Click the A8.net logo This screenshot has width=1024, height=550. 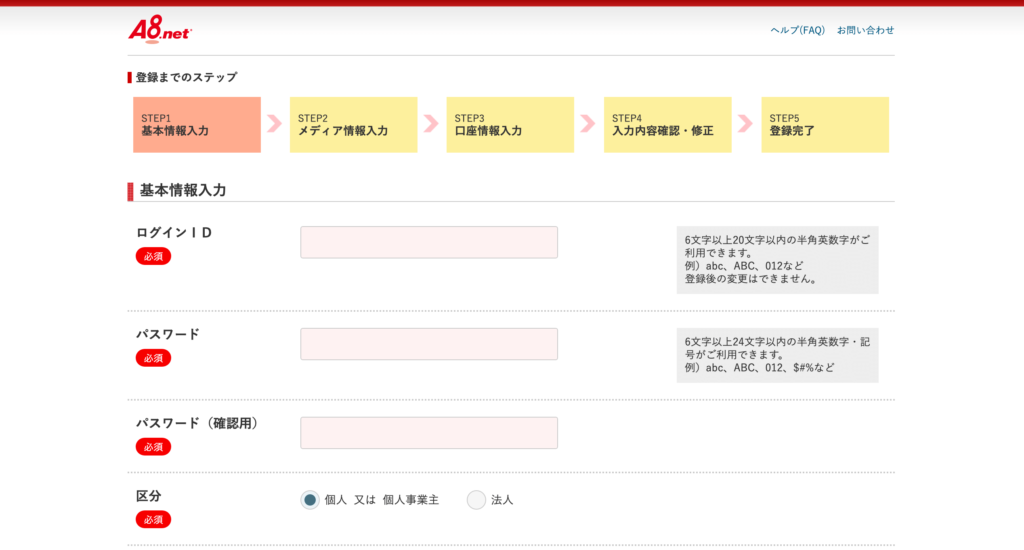pos(159,30)
